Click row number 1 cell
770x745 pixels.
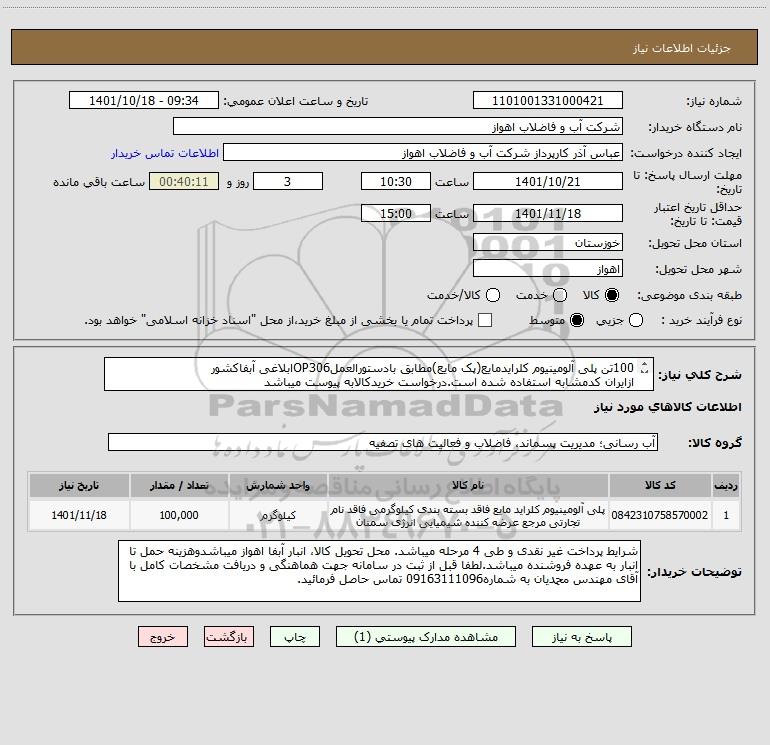[726, 515]
